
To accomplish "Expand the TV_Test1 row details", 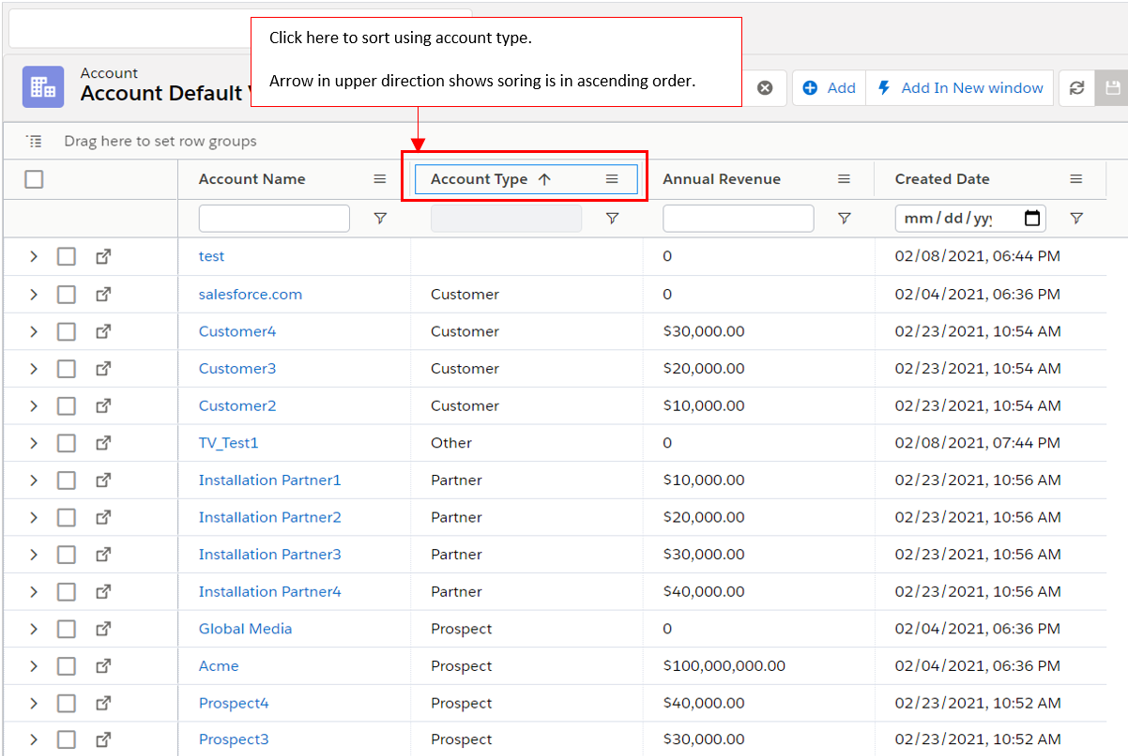I will [33, 443].
